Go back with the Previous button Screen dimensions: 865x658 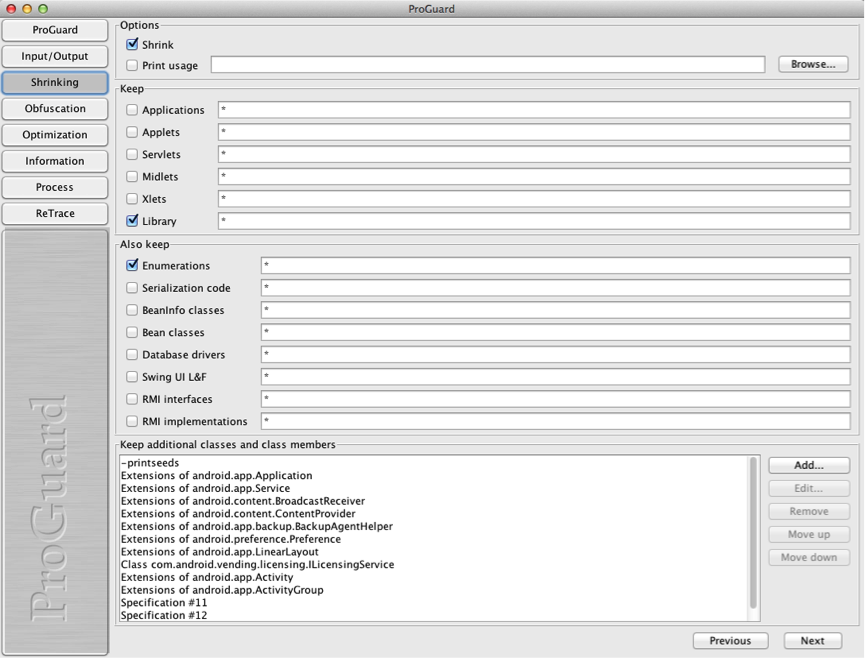tap(730, 641)
